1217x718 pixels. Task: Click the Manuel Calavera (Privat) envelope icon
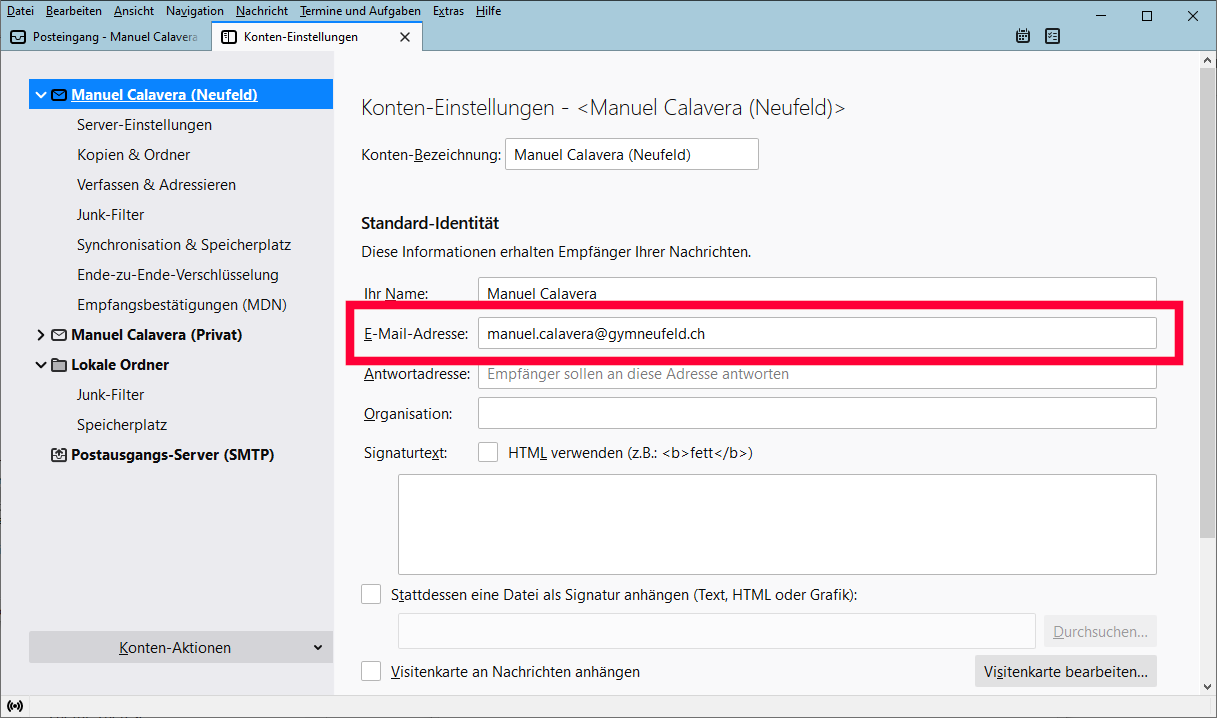point(59,335)
